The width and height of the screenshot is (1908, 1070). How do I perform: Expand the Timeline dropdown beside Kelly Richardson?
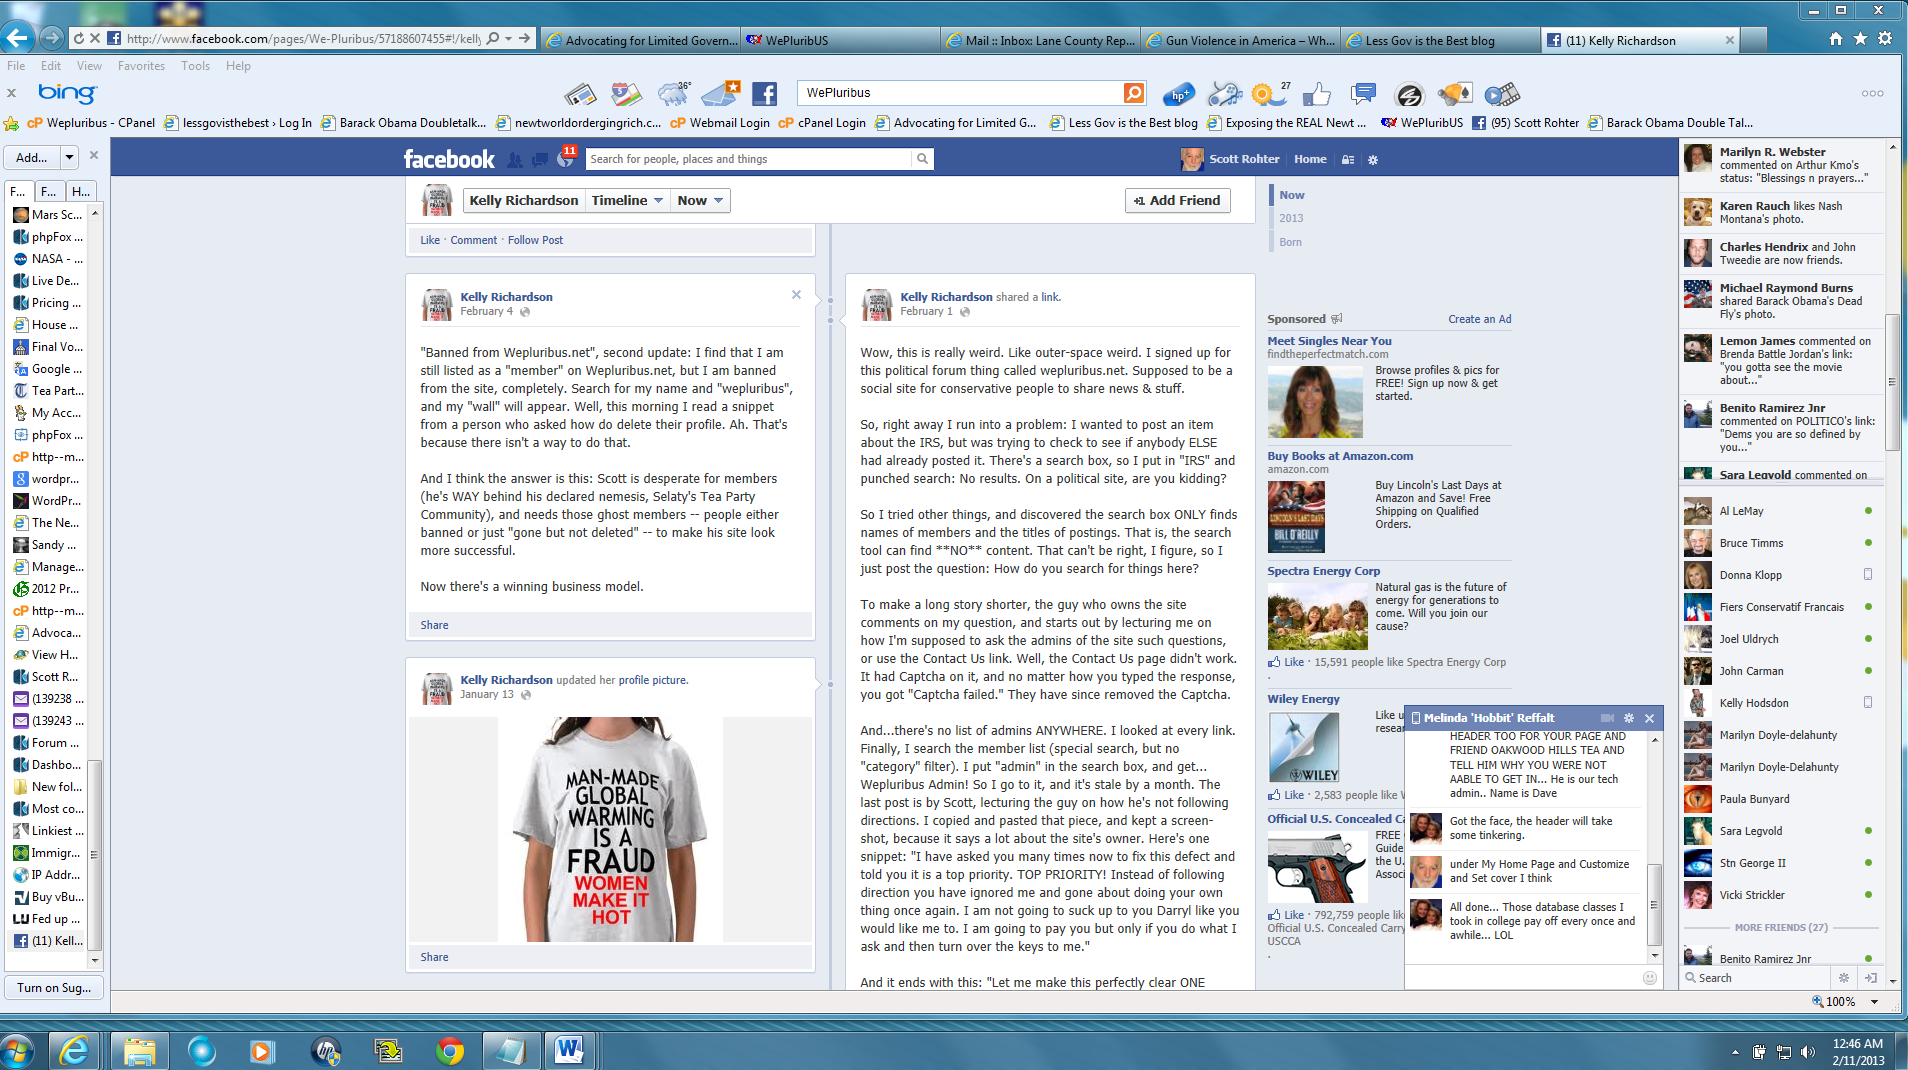point(627,201)
